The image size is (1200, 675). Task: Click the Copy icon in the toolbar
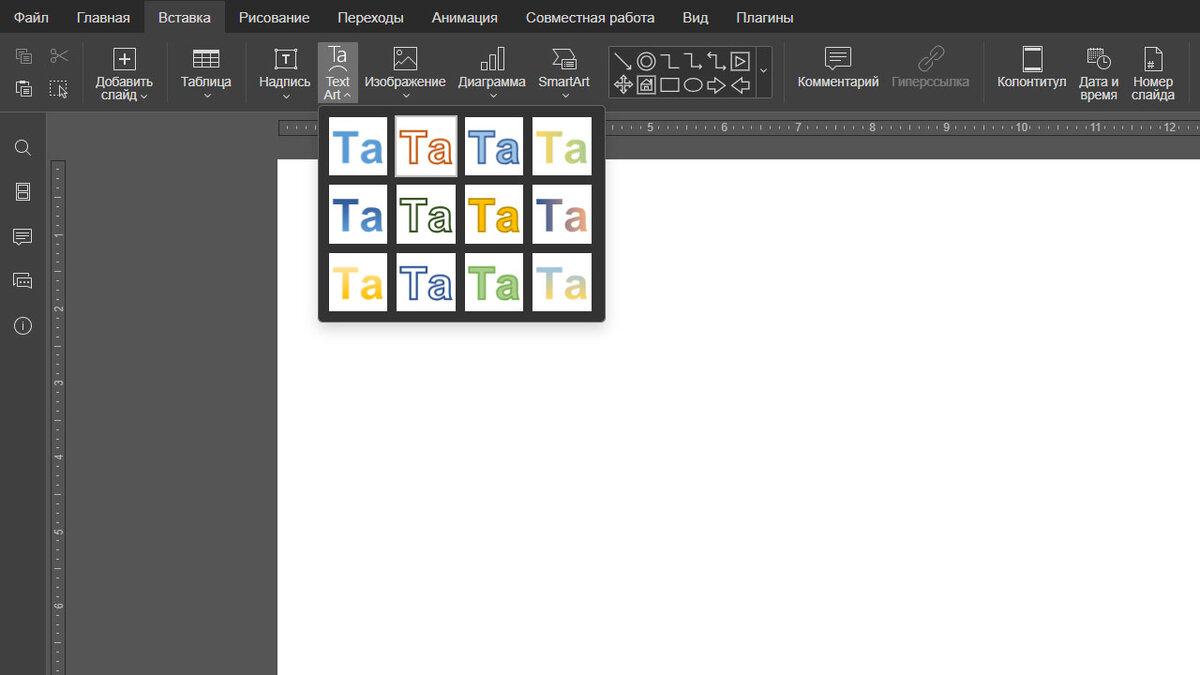[x=24, y=56]
